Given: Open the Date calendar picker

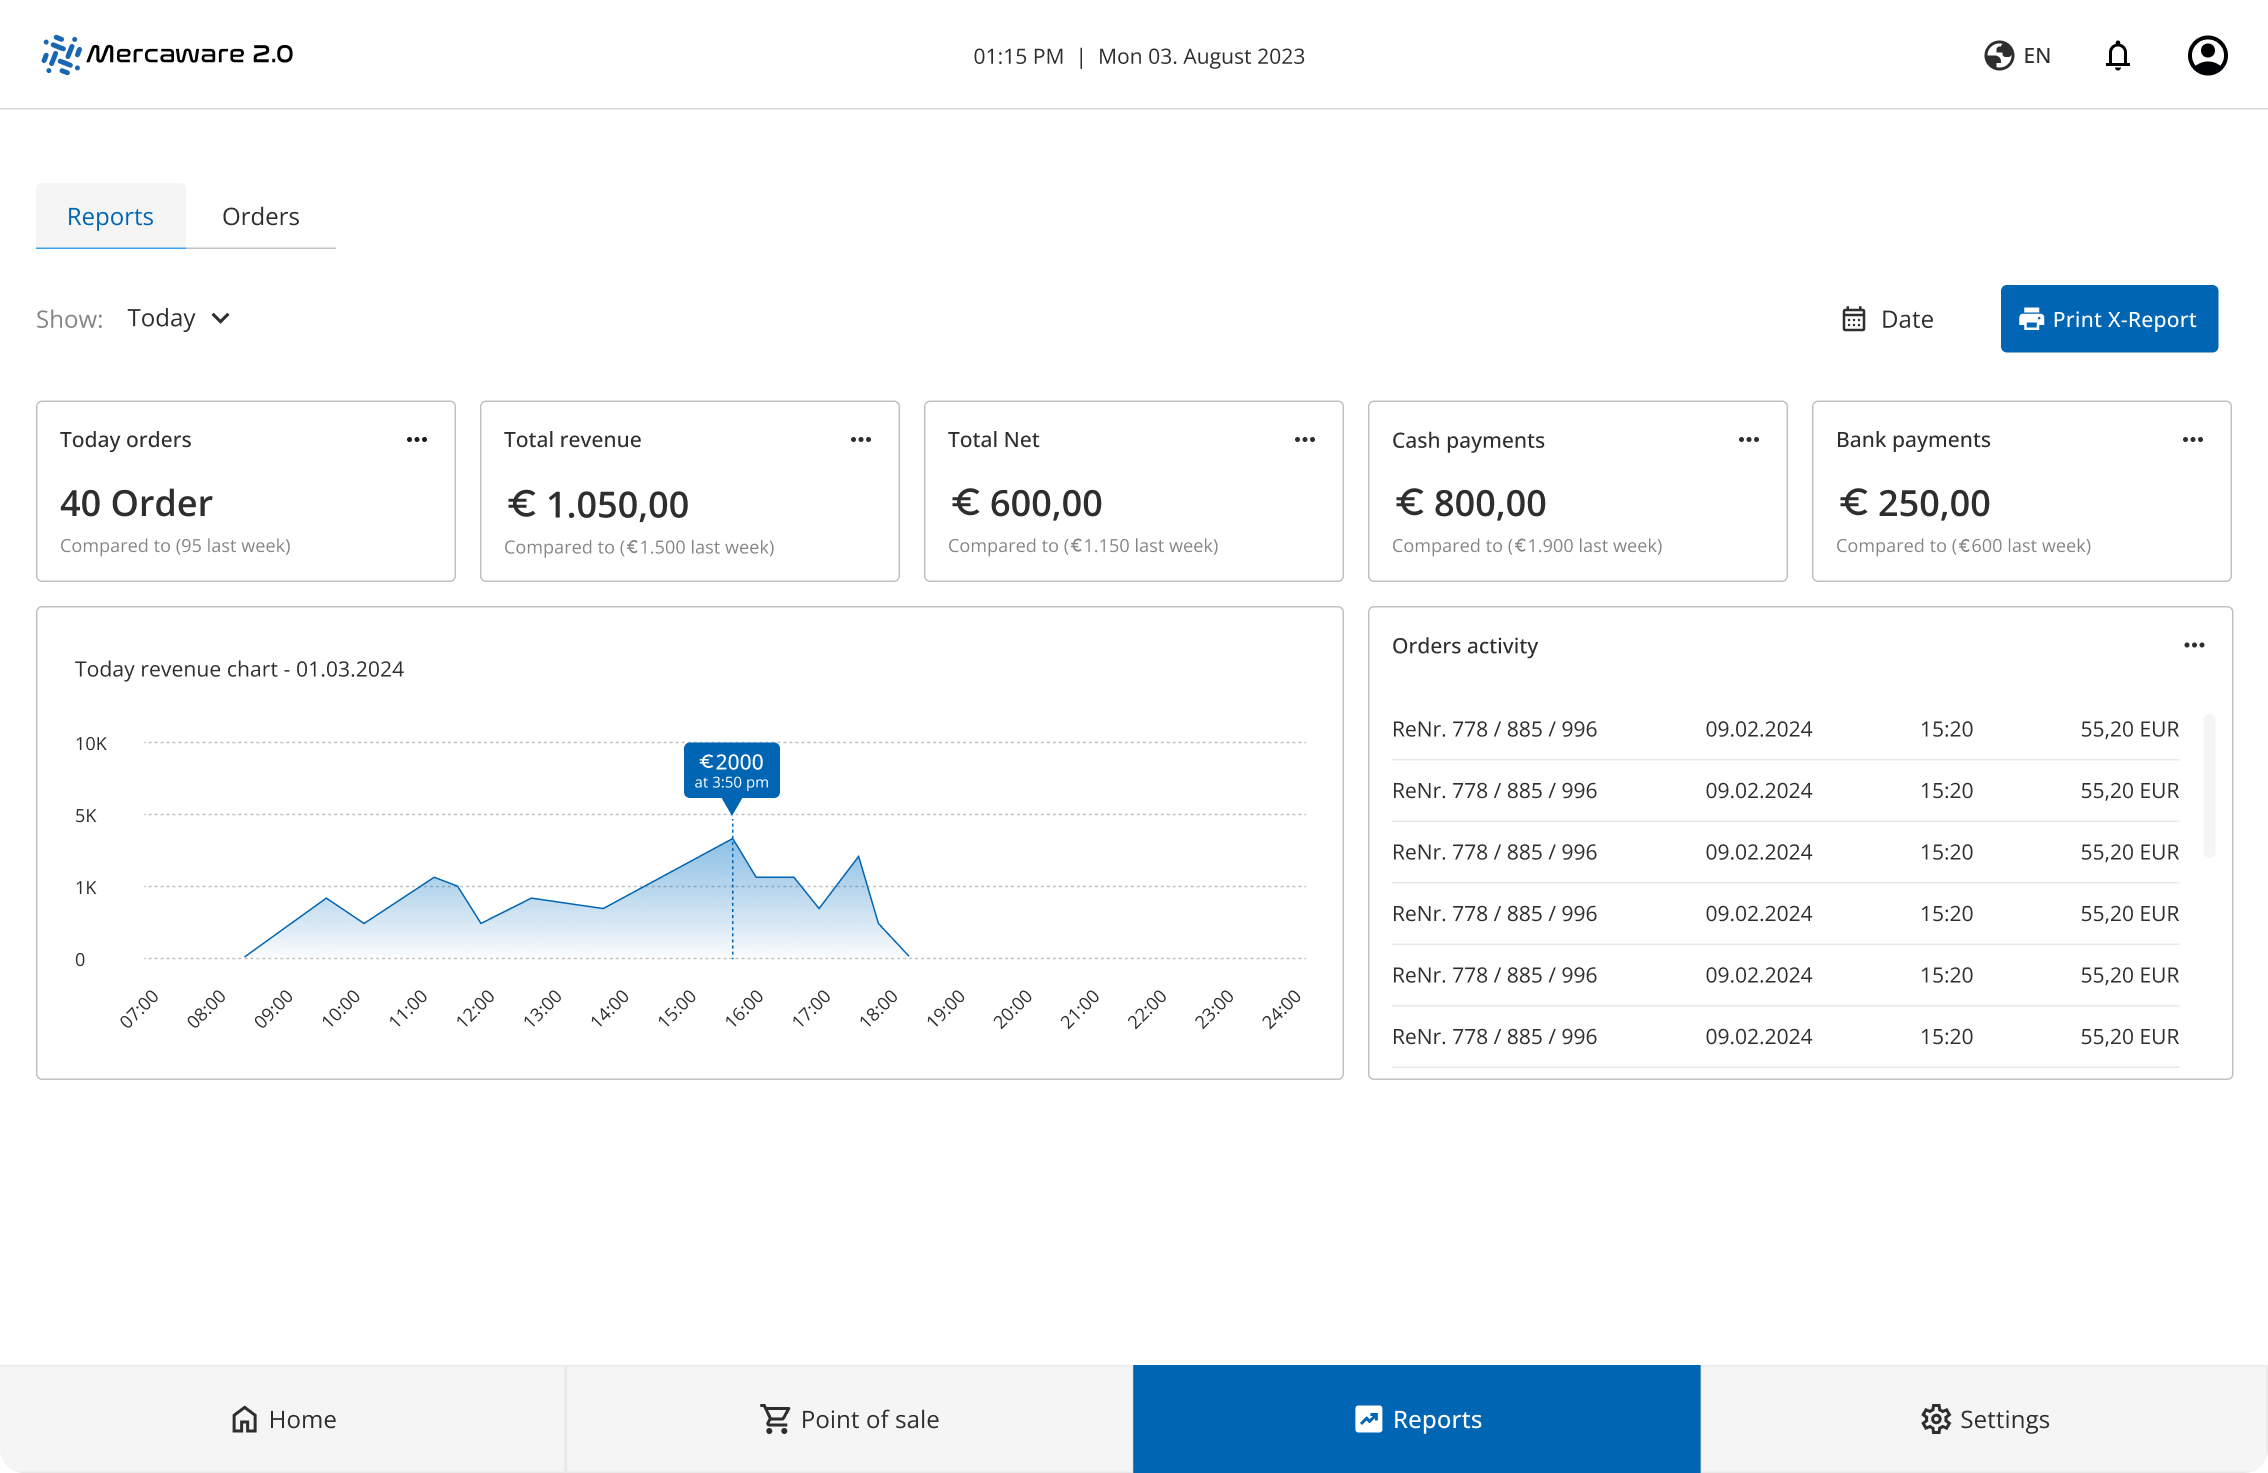Looking at the screenshot, I should (x=1888, y=319).
